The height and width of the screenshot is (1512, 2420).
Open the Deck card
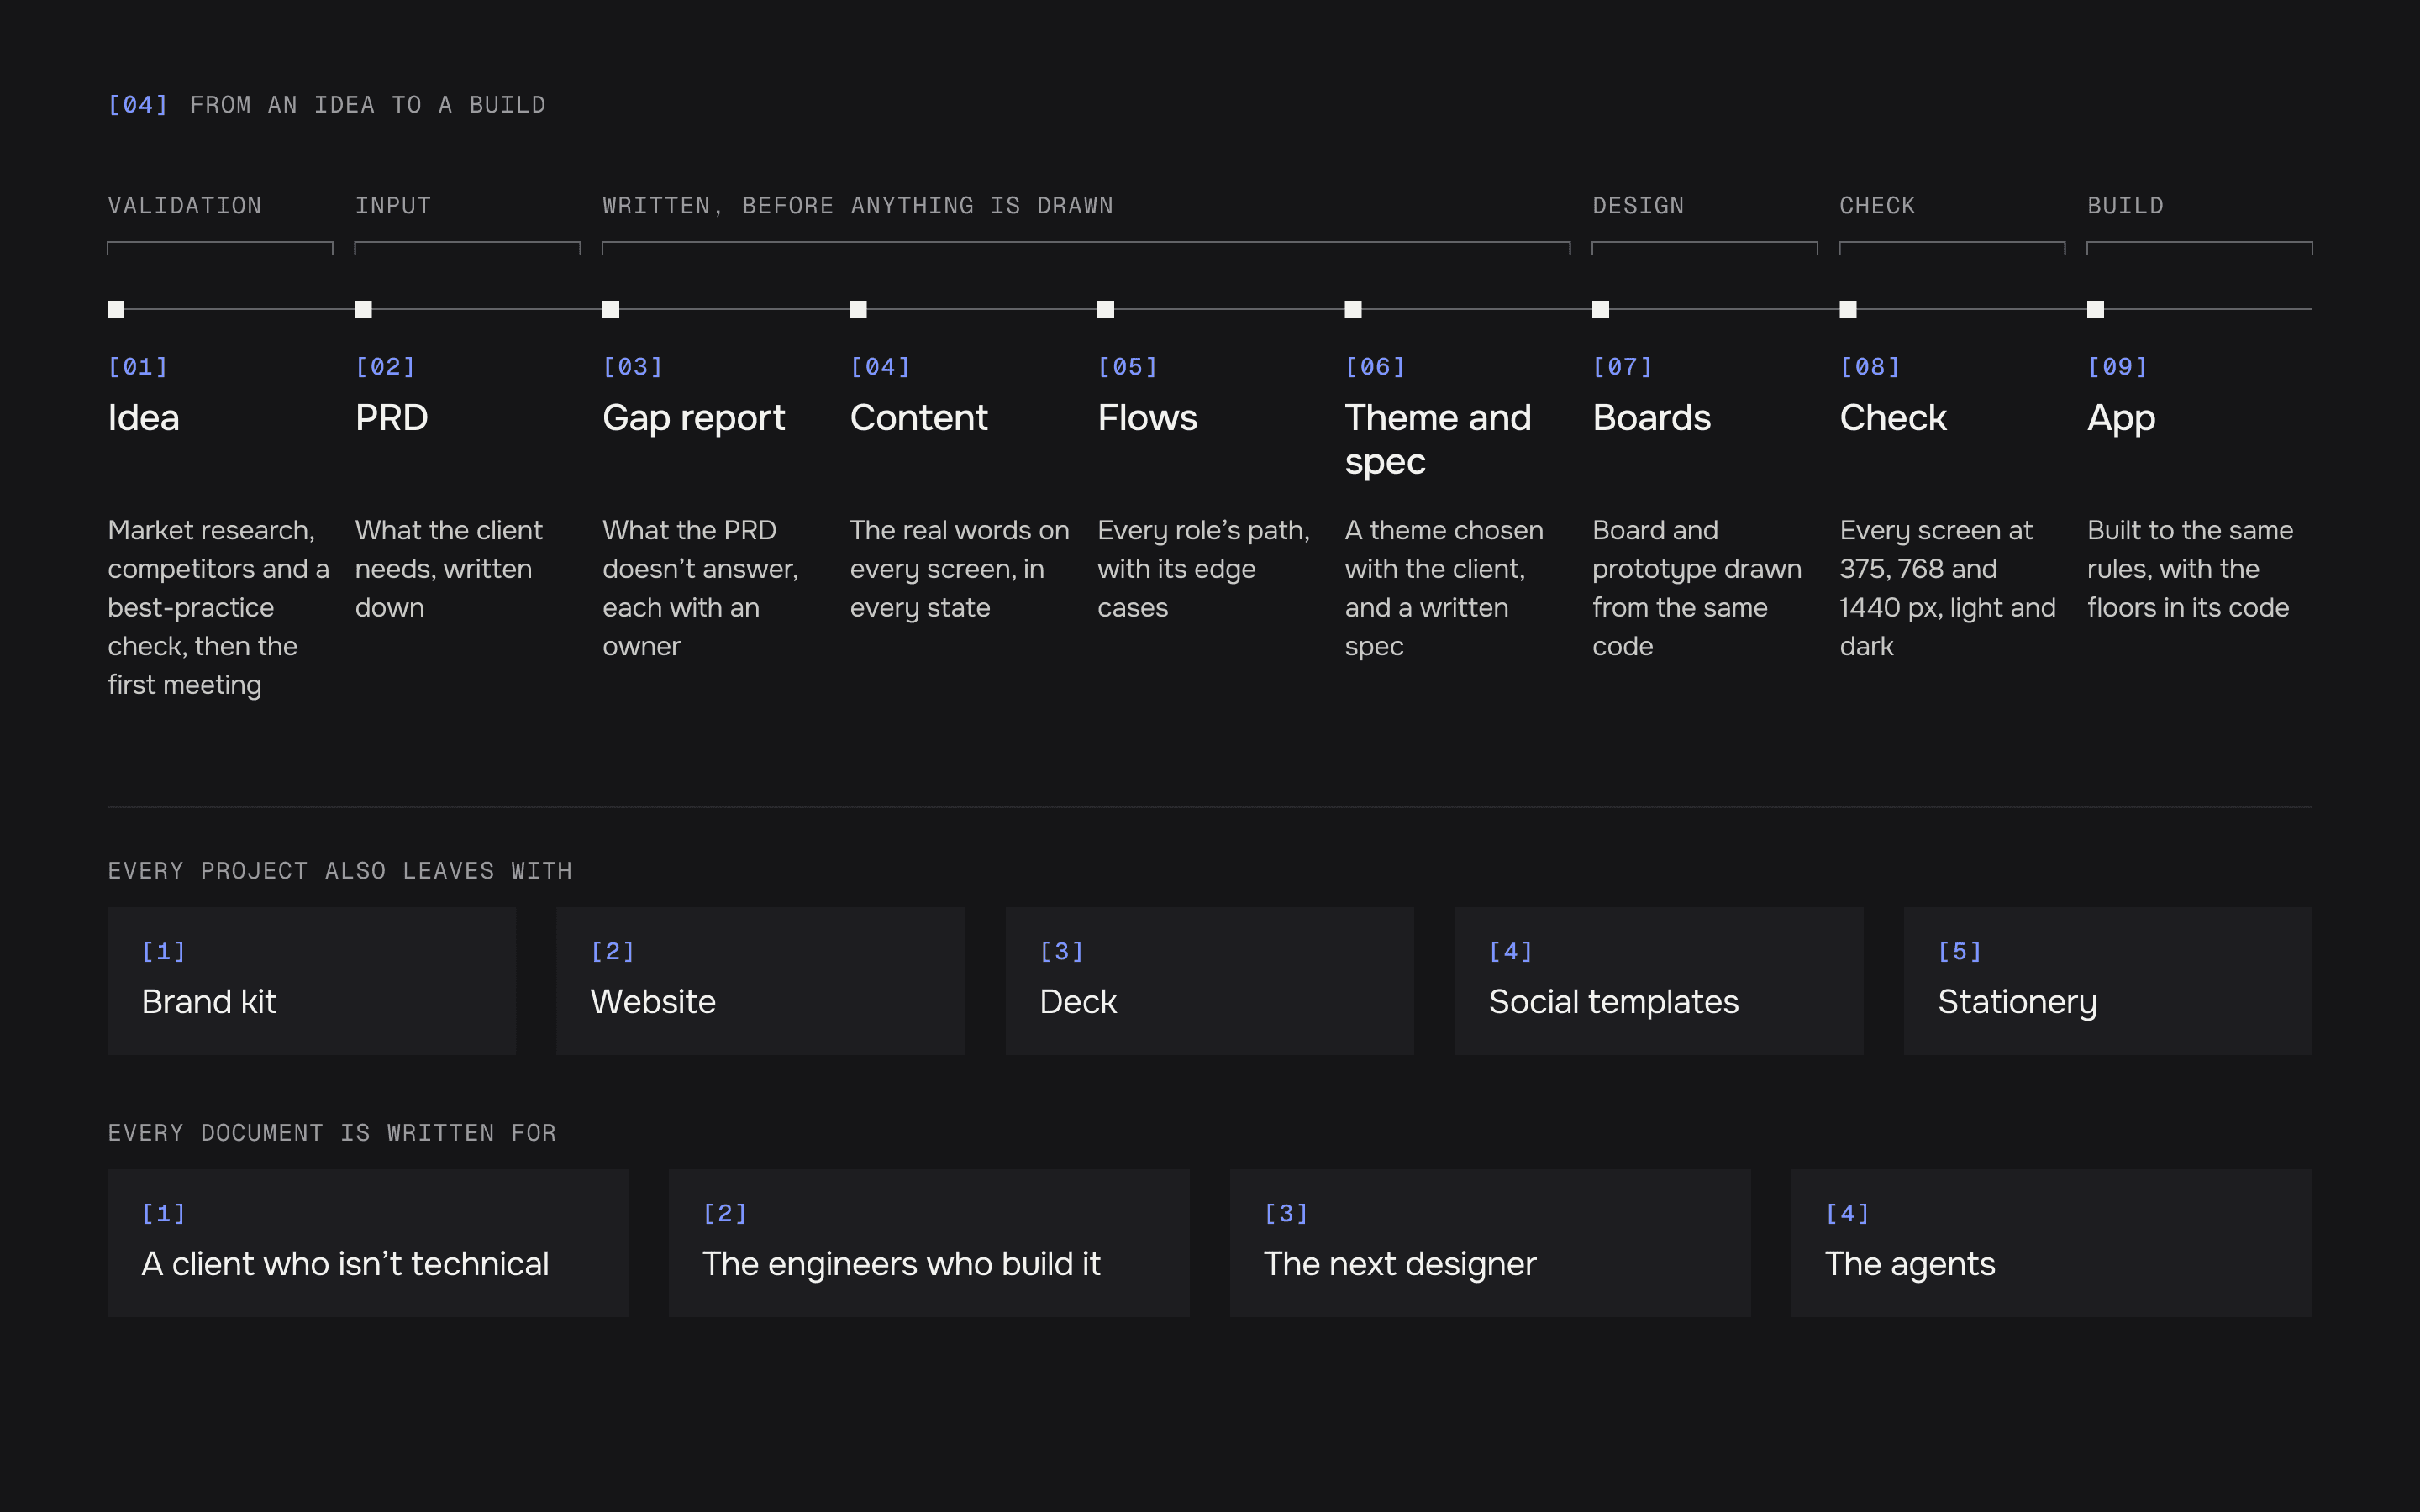tap(1210, 981)
